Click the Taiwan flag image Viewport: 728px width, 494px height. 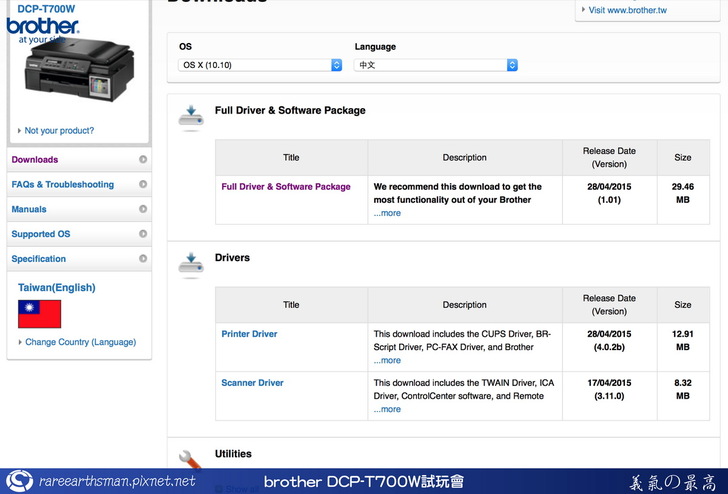(x=39, y=314)
